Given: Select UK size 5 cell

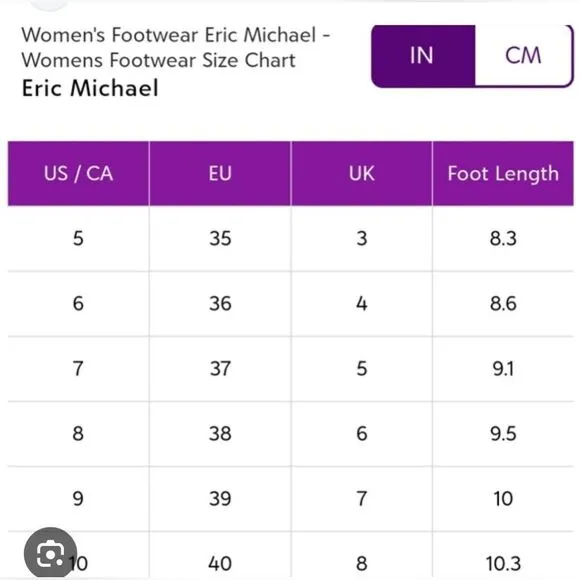Looking at the screenshot, I should click(x=361, y=369).
